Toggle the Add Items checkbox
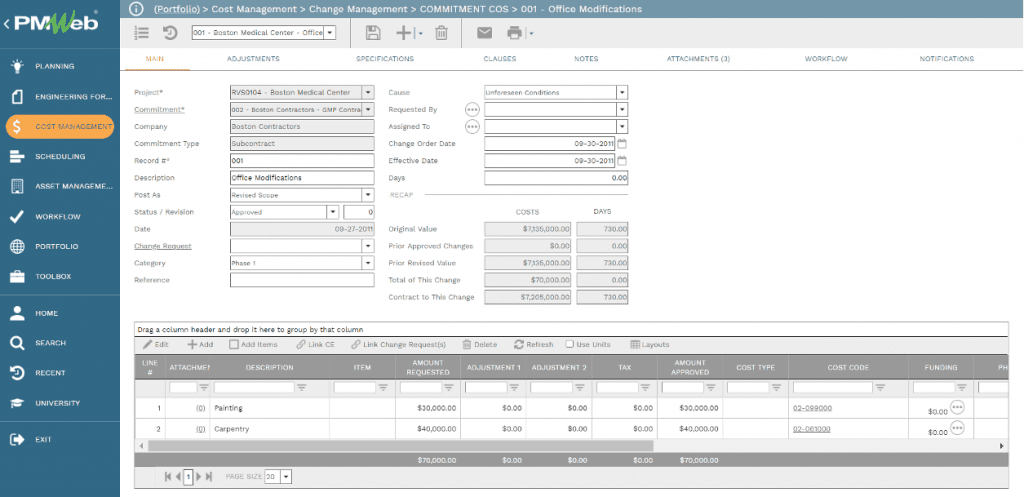1024x497 pixels. (x=233, y=344)
